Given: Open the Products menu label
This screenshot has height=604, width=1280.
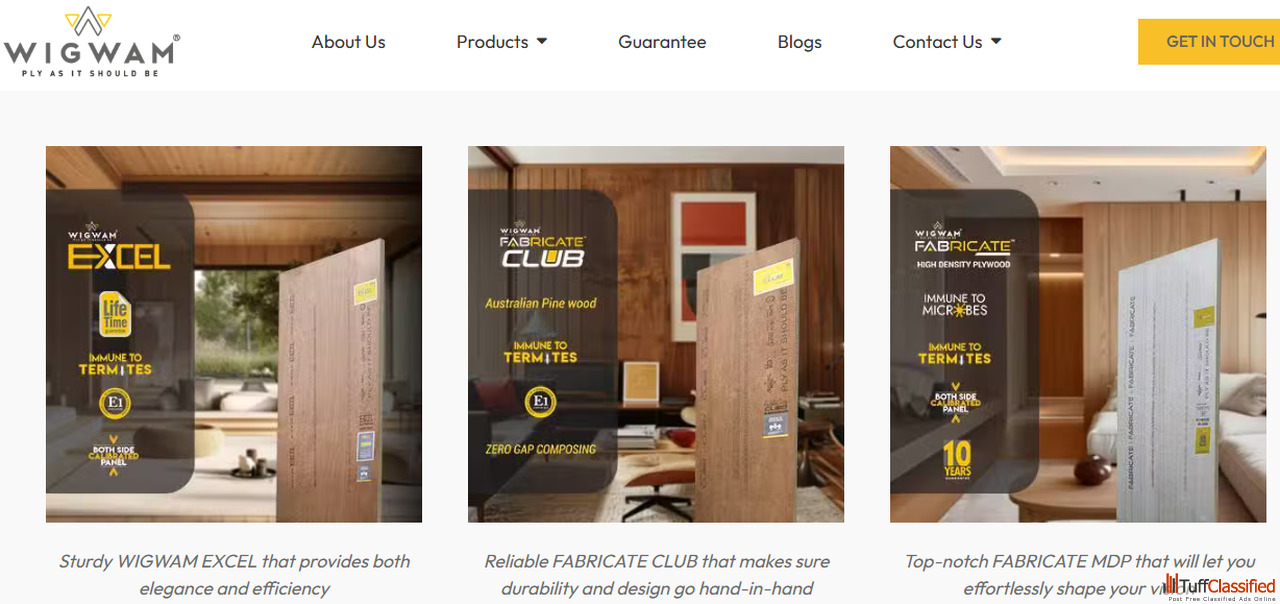Looking at the screenshot, I should tap(492, 42).
